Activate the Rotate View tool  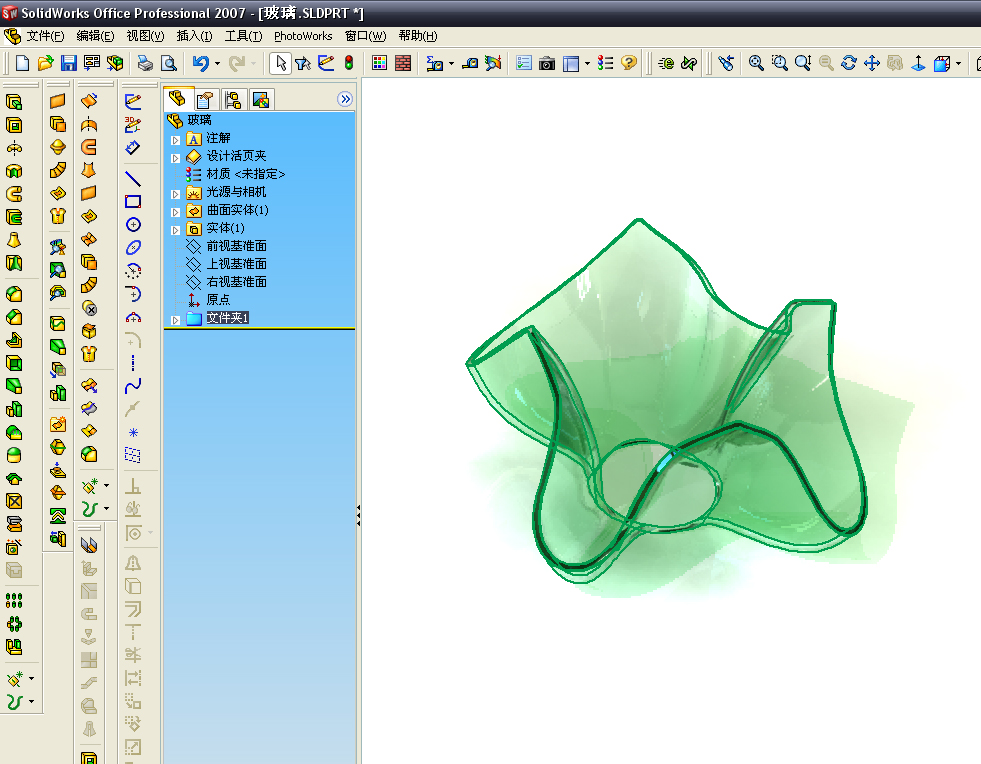coord(848,63)
